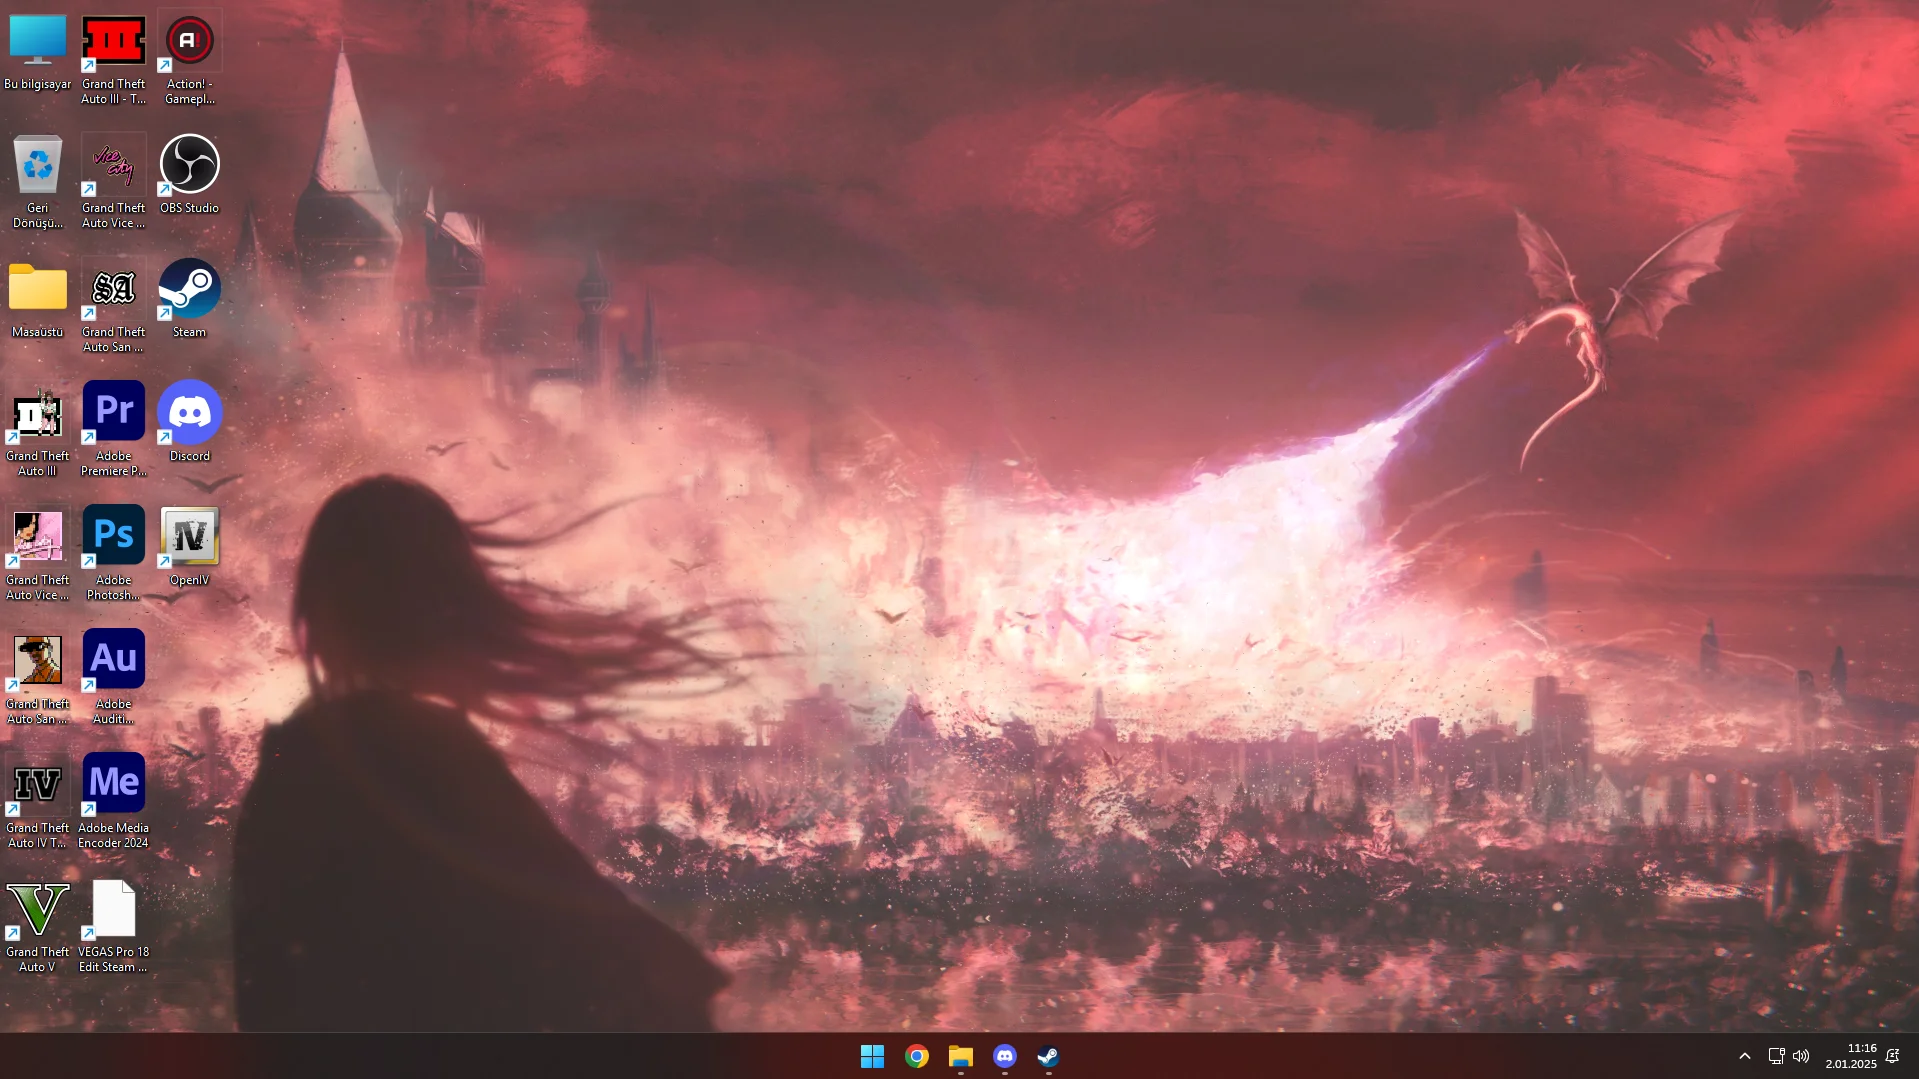Open the notifications bell icon

pos(1893,1056)
